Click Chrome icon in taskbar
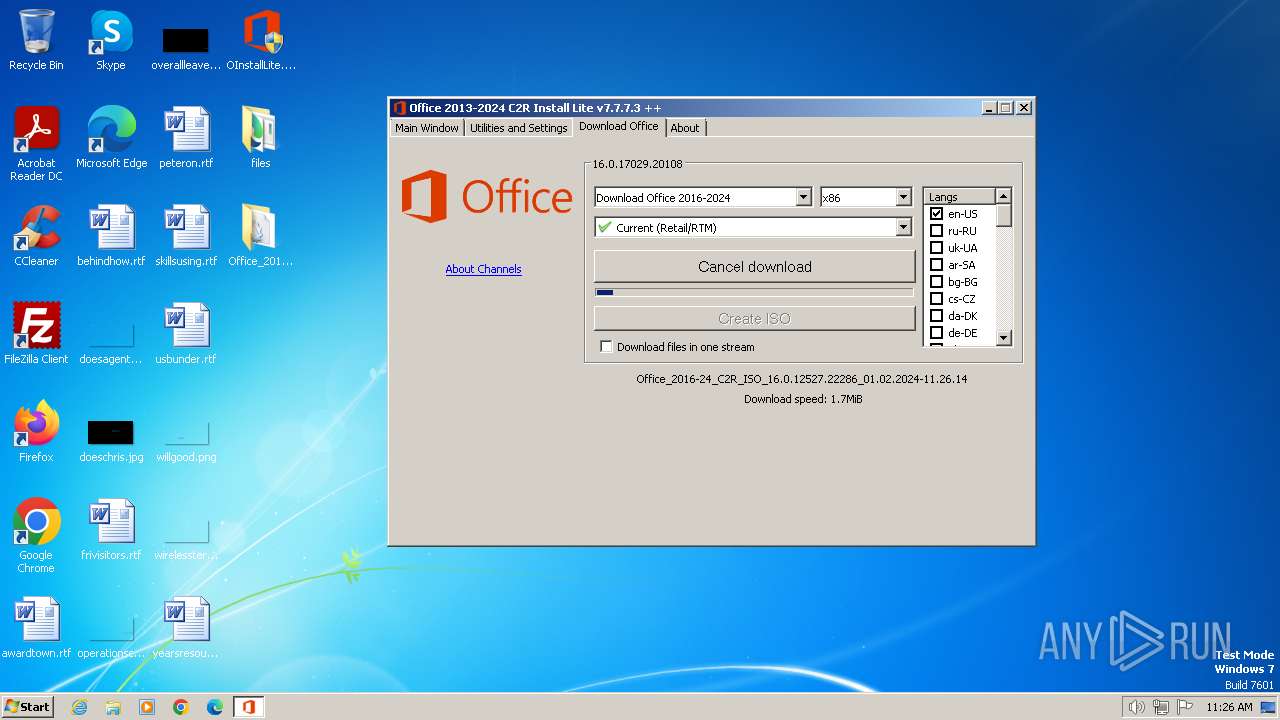 pyautogui.click(x=181, y=707)
